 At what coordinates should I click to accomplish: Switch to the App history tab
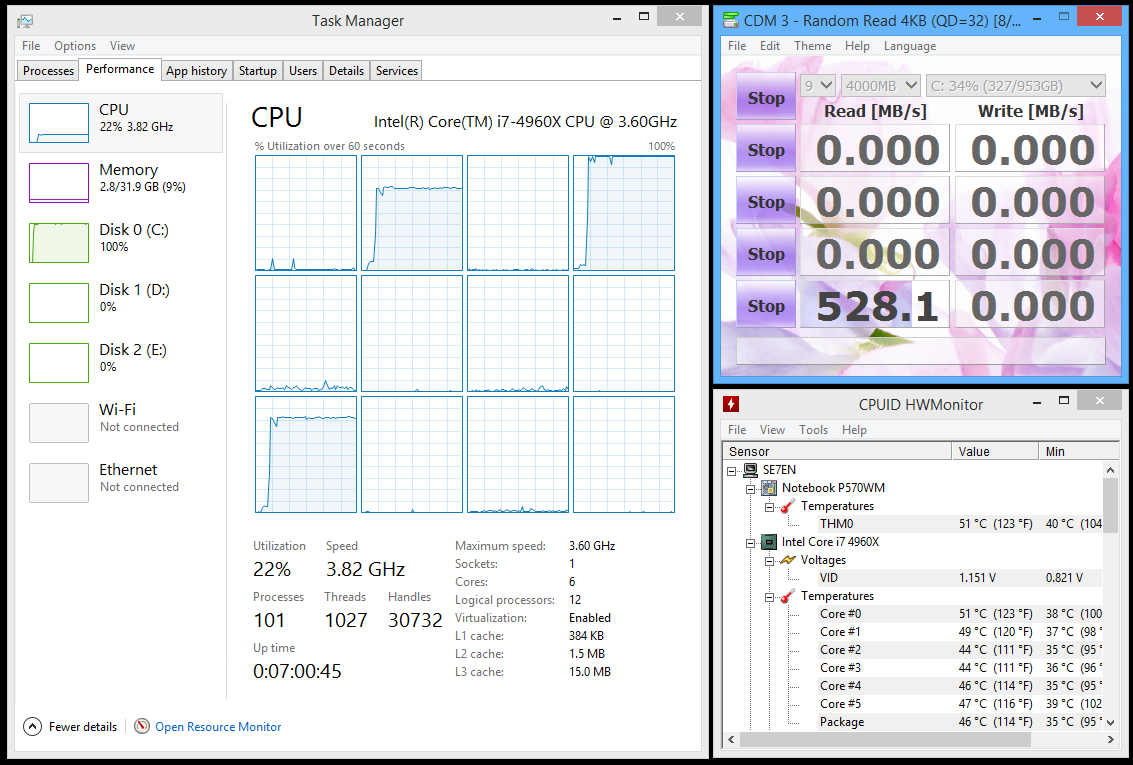(x=197, y=71)
